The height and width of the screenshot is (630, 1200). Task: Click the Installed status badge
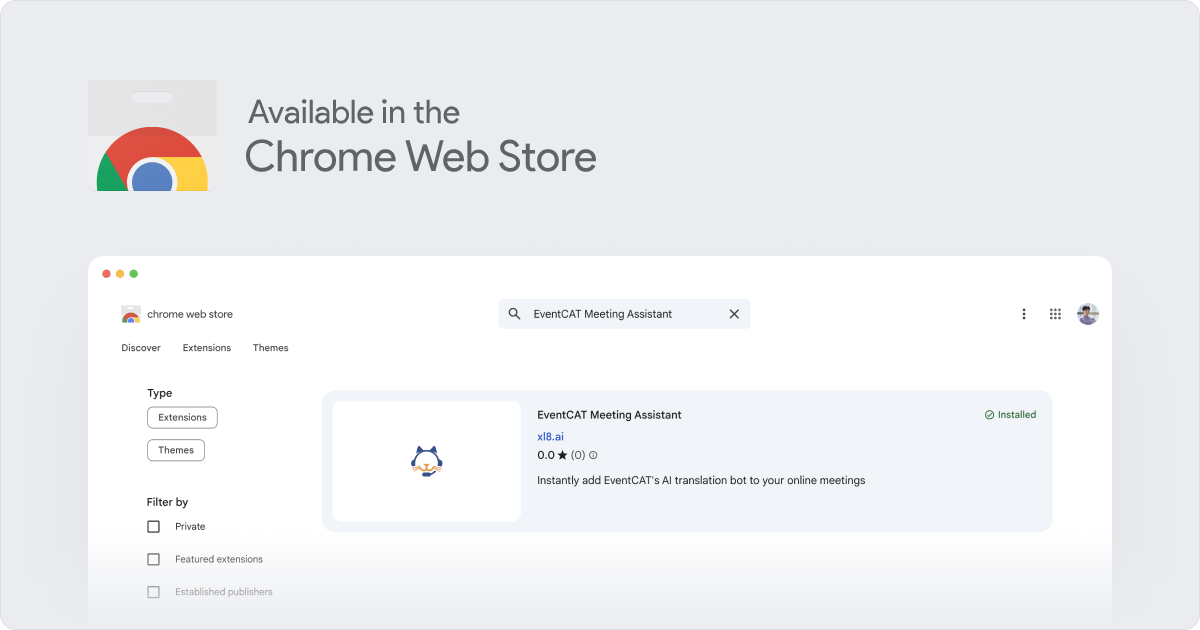pyautogui.click(x=1010, y=415)
